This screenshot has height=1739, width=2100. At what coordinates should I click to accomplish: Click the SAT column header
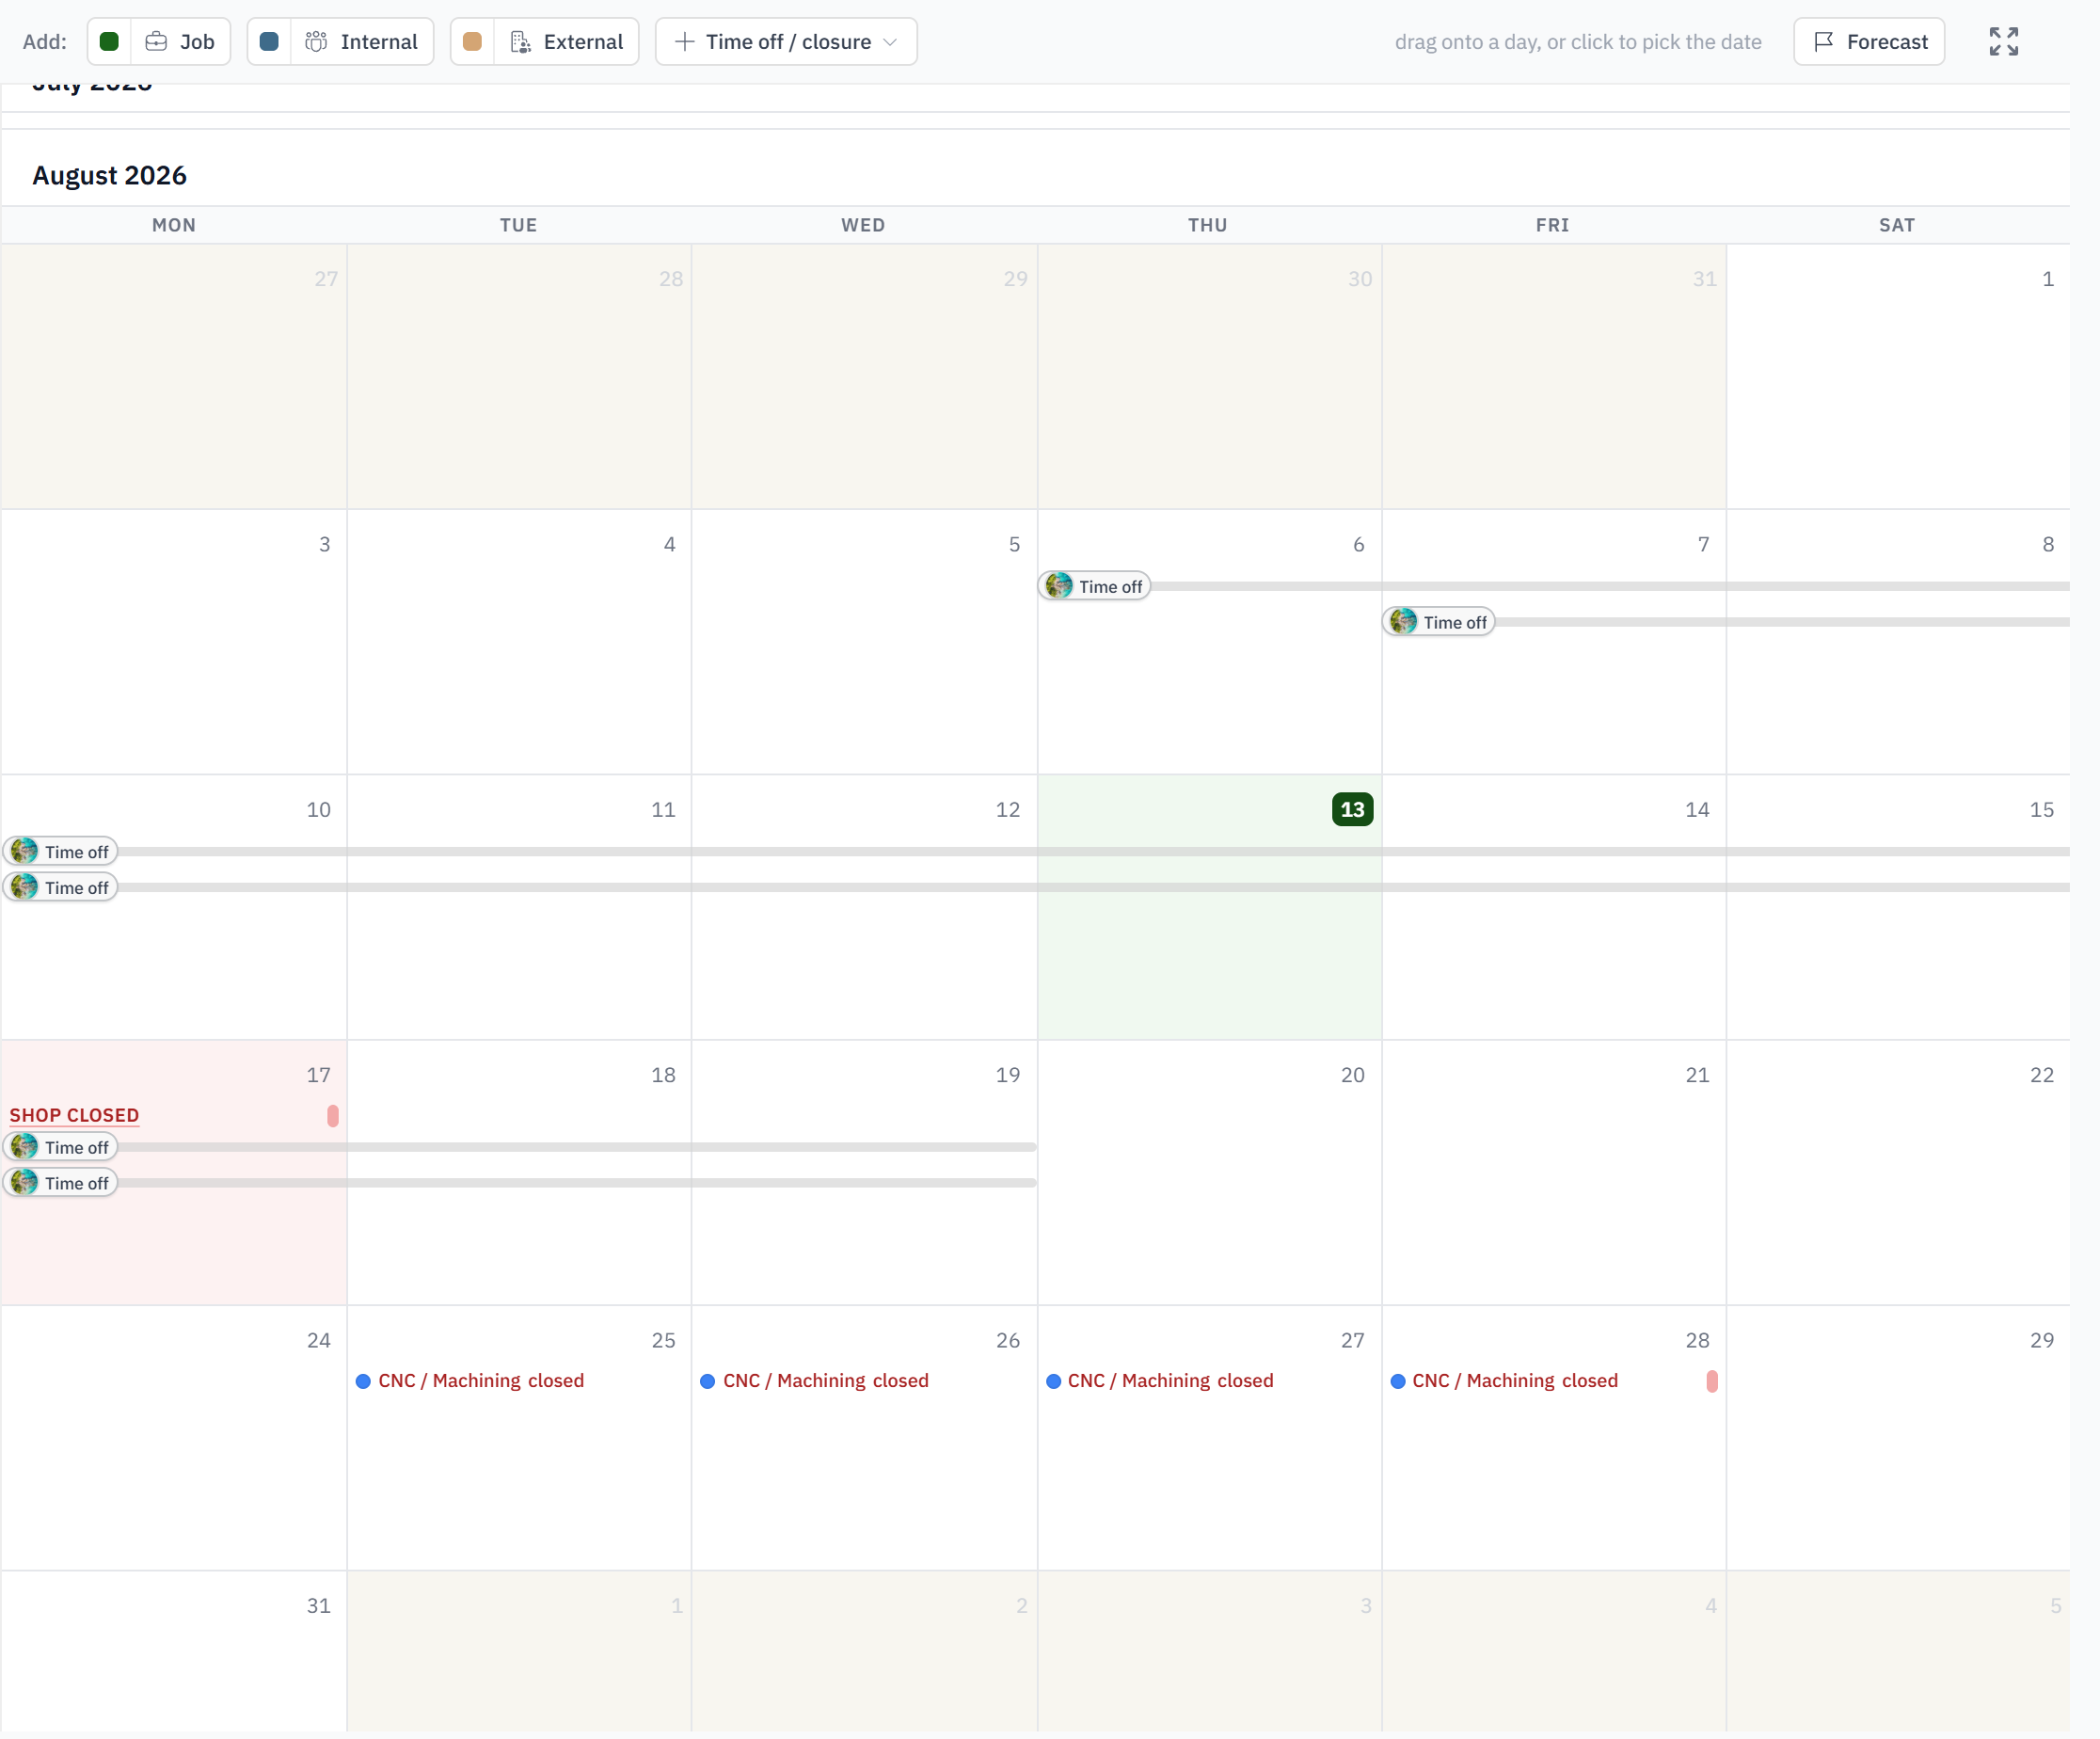pyautogui.click(x=1897, y=225)
